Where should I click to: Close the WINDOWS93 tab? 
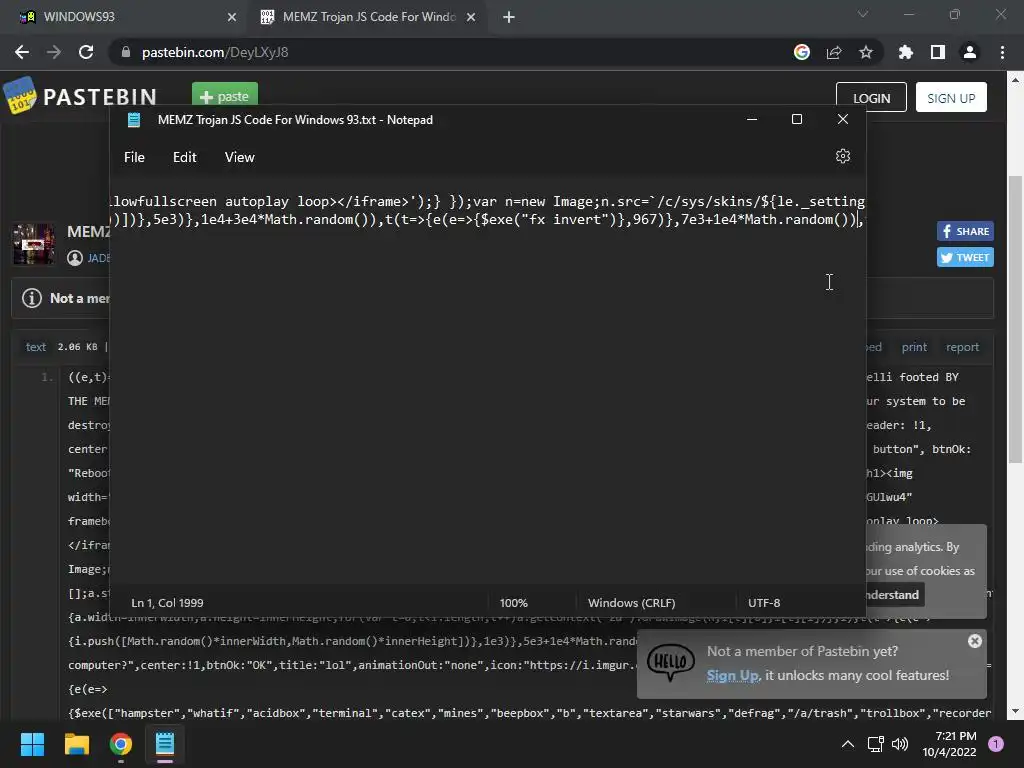click(x=231, y=17)
